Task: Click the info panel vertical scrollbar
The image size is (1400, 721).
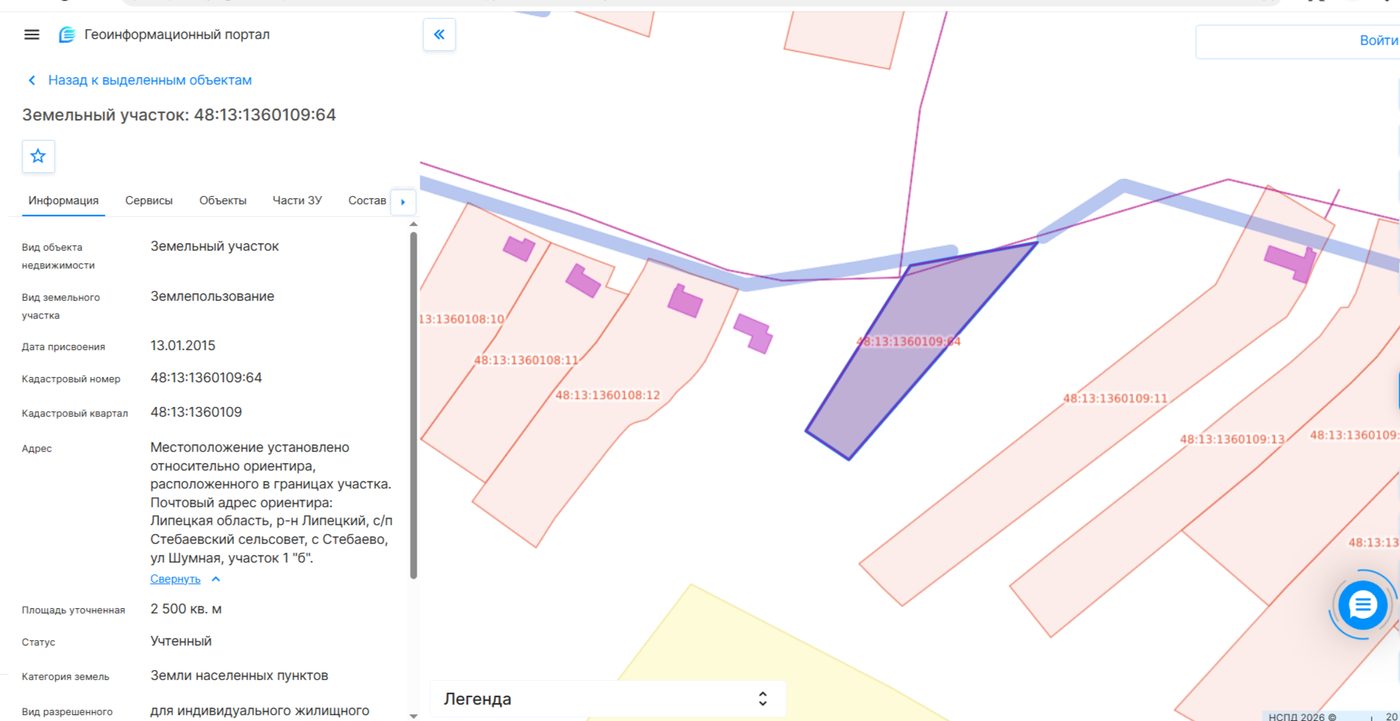Action: [x=413, y=405]
